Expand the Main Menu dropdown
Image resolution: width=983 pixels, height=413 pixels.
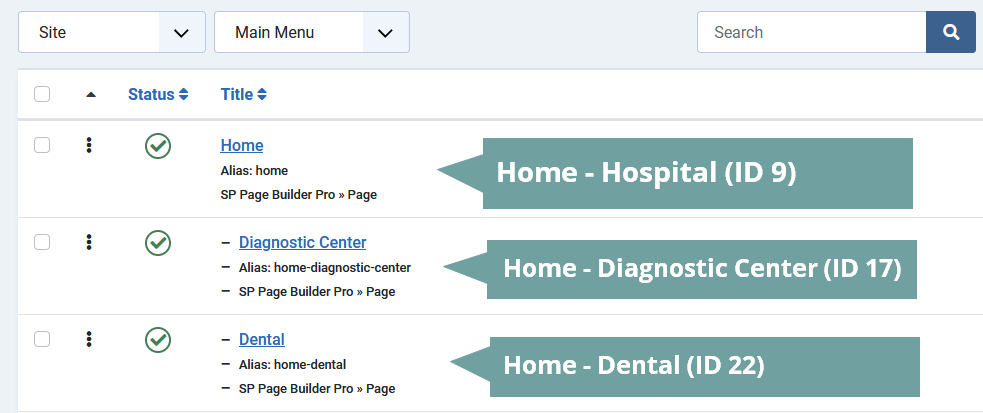click(311, 32)
